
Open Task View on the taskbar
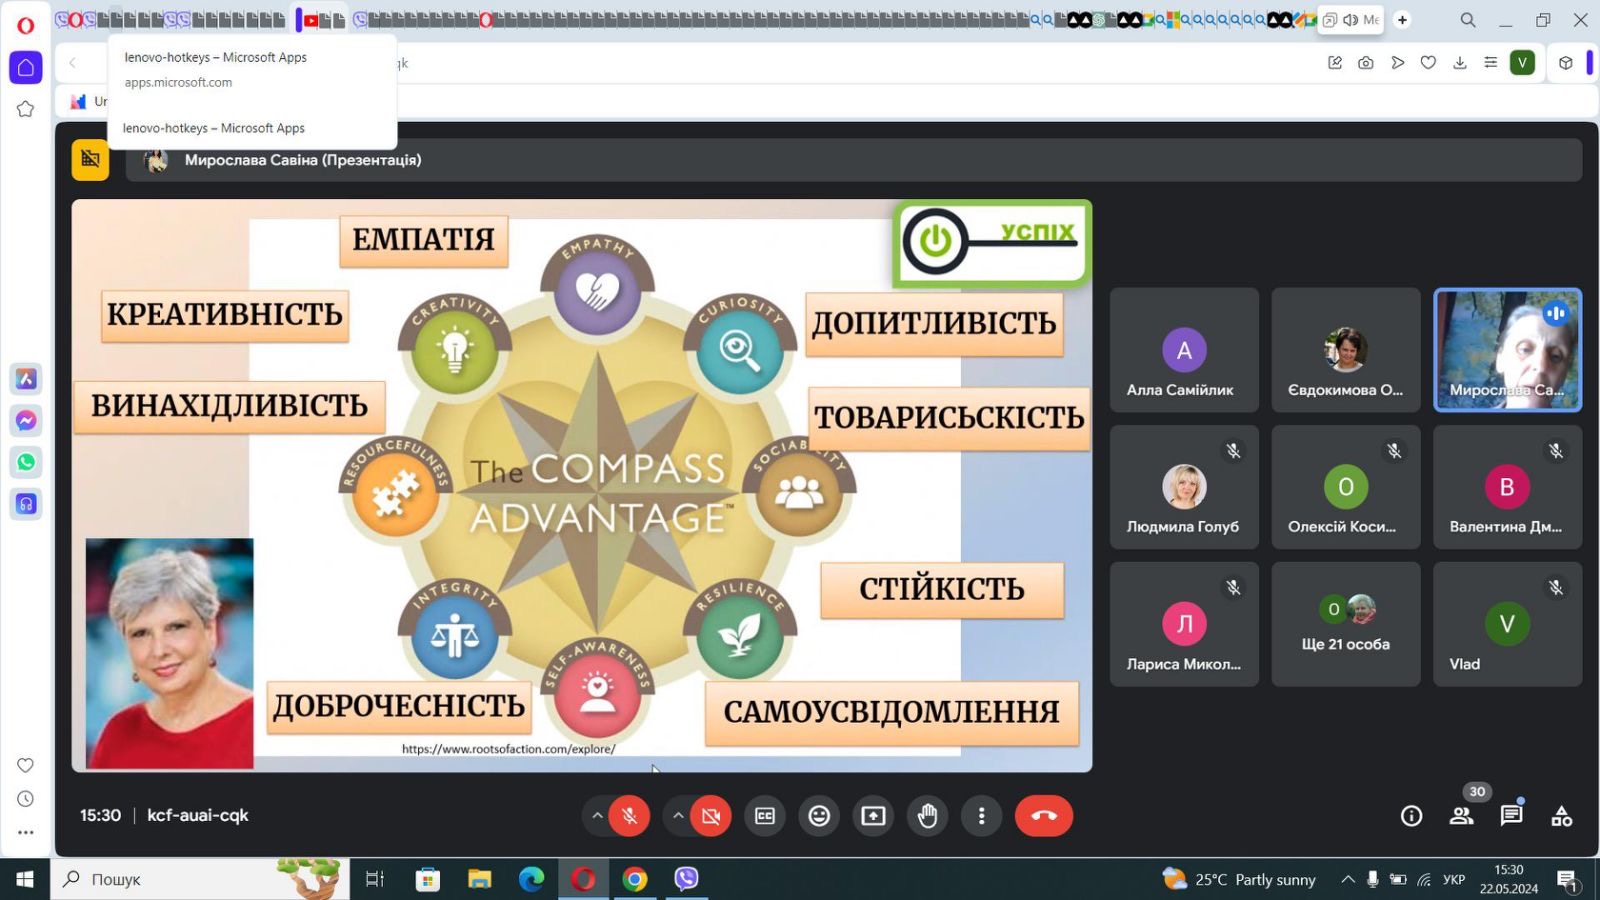(375, 879)
